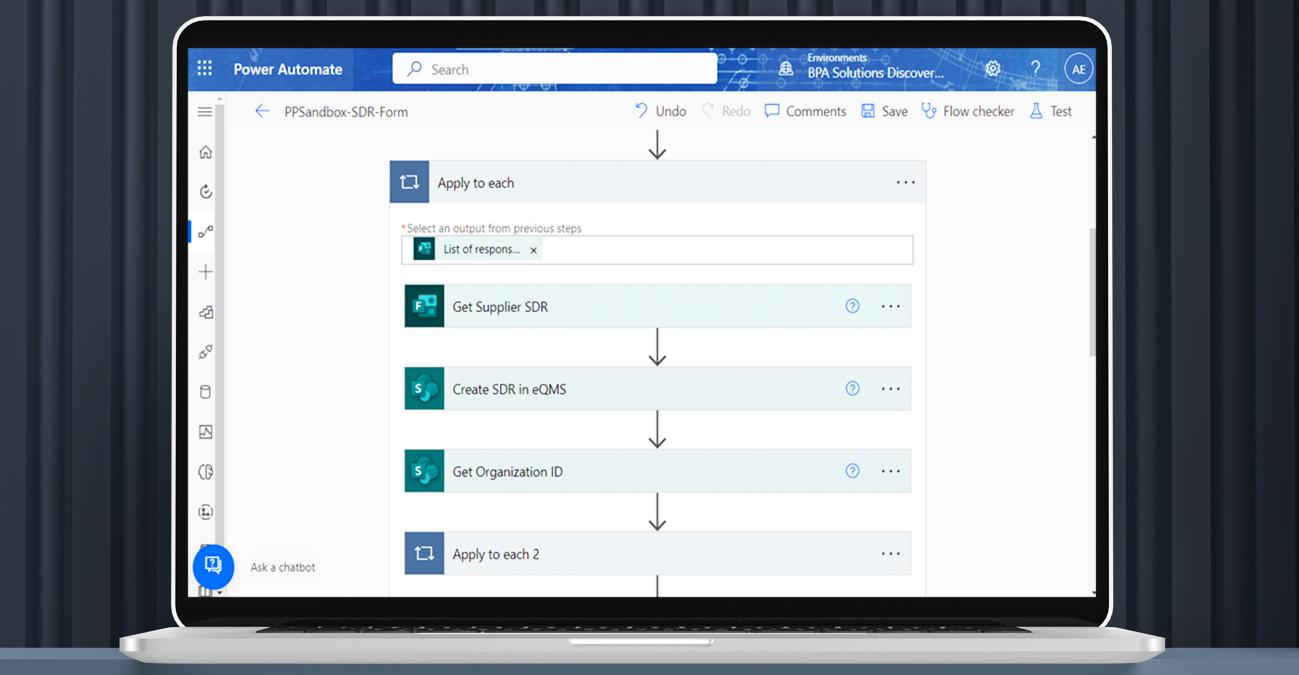Open the Get Organization ID ellipsis menu
1299x675 pixels.
tap(890, 471)
